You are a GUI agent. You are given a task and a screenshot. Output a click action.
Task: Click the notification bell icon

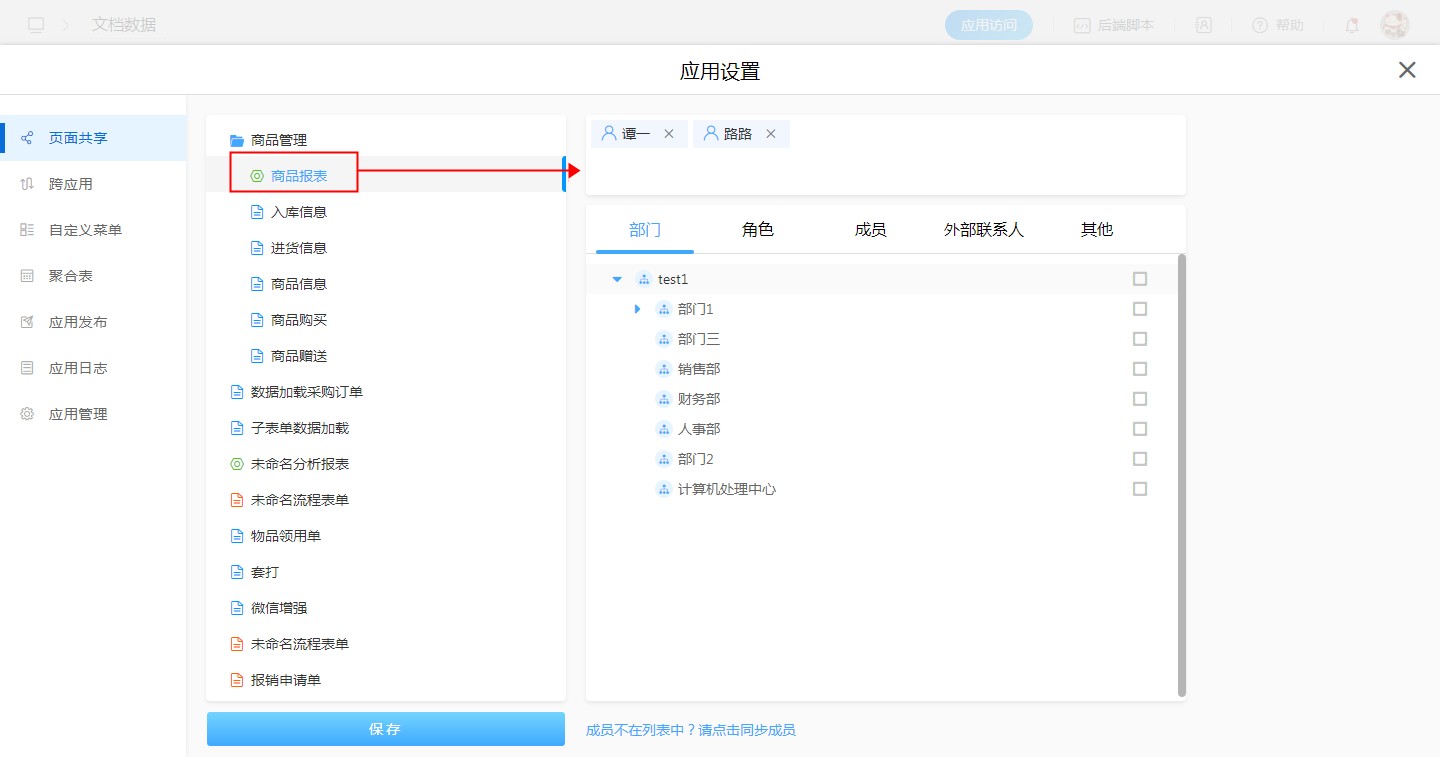(x=1352, y=25)
